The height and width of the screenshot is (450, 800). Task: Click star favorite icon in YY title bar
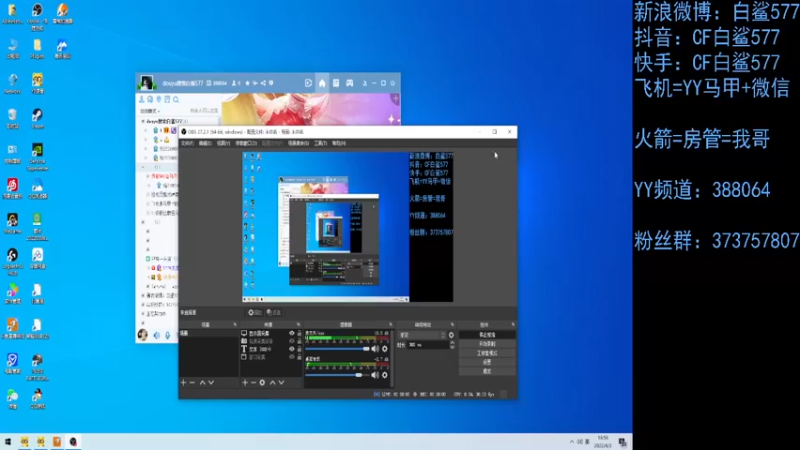pyautogui.click(x=247, y=83)
